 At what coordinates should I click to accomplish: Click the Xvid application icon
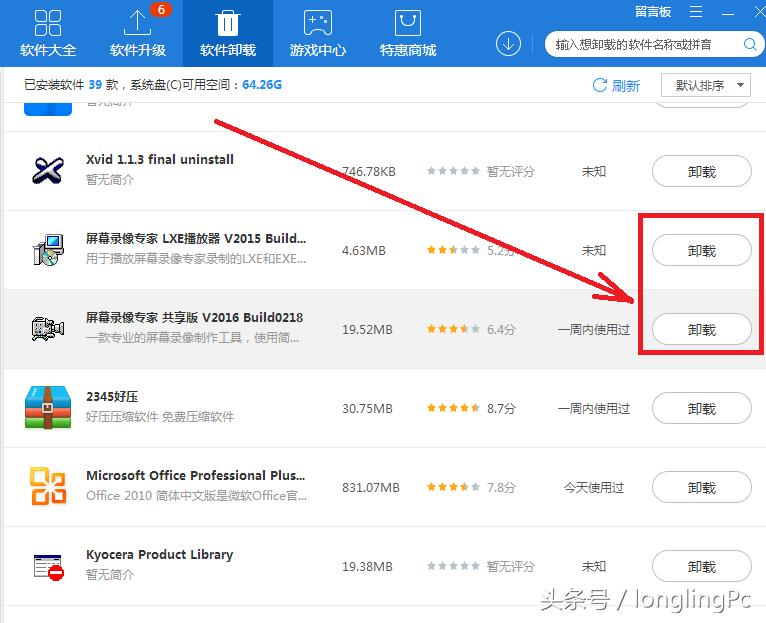(x=48, y=170)
